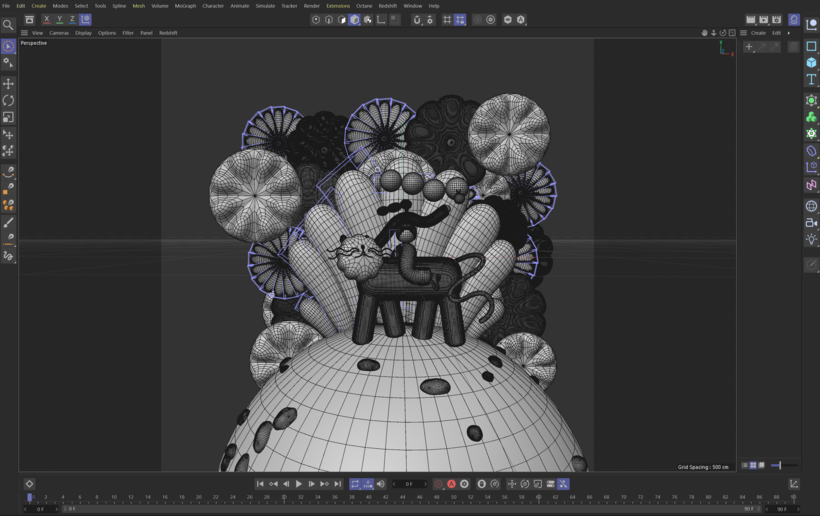
Task: Click the pink Deformer icon
Action: (x=811, y=185)
